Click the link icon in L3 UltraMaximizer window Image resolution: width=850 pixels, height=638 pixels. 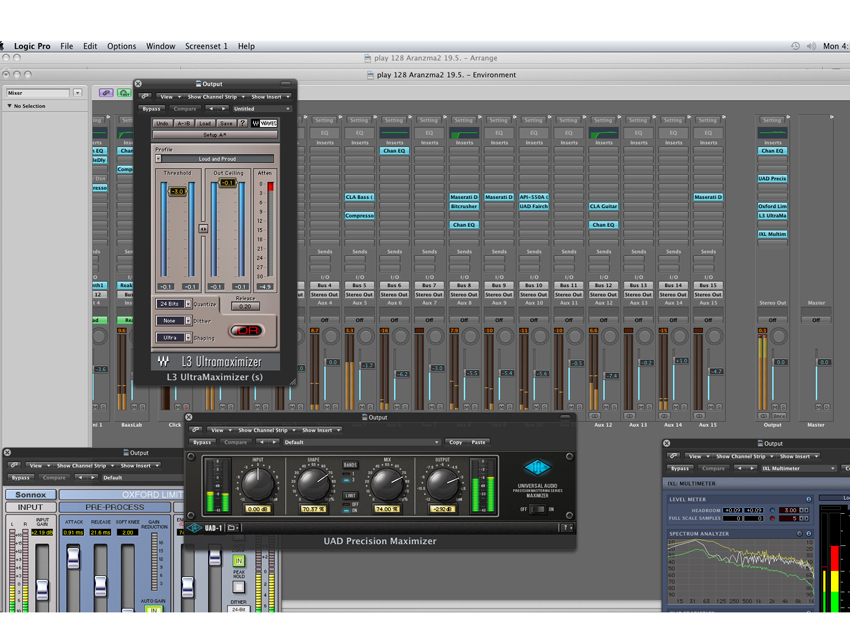click(144, 96)
